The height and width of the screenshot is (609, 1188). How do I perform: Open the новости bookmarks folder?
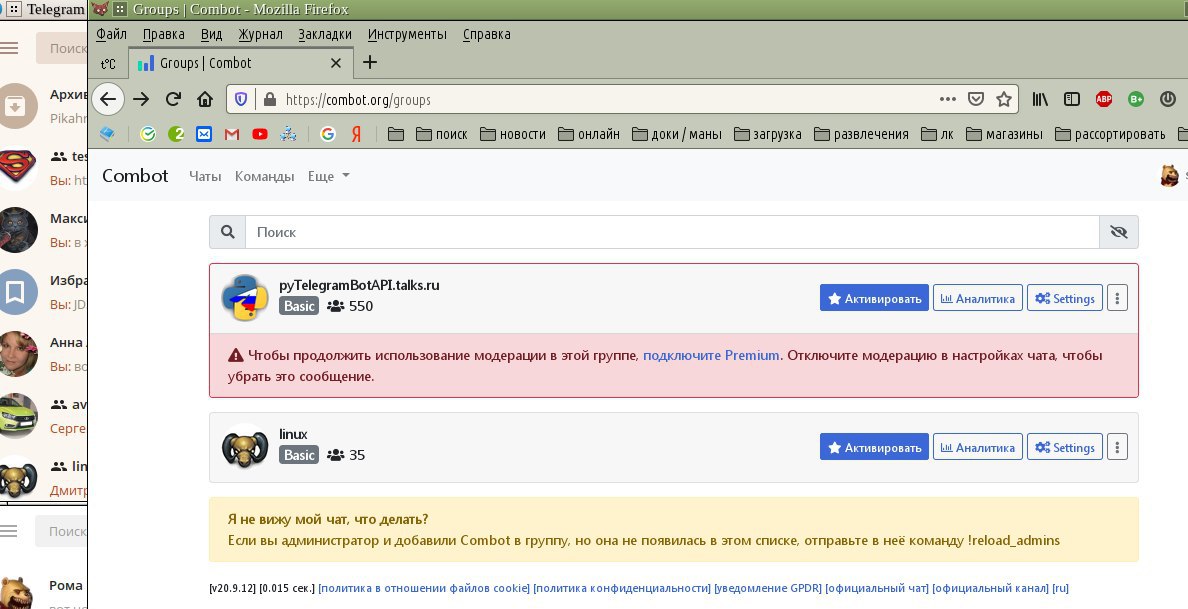[513, 134]
